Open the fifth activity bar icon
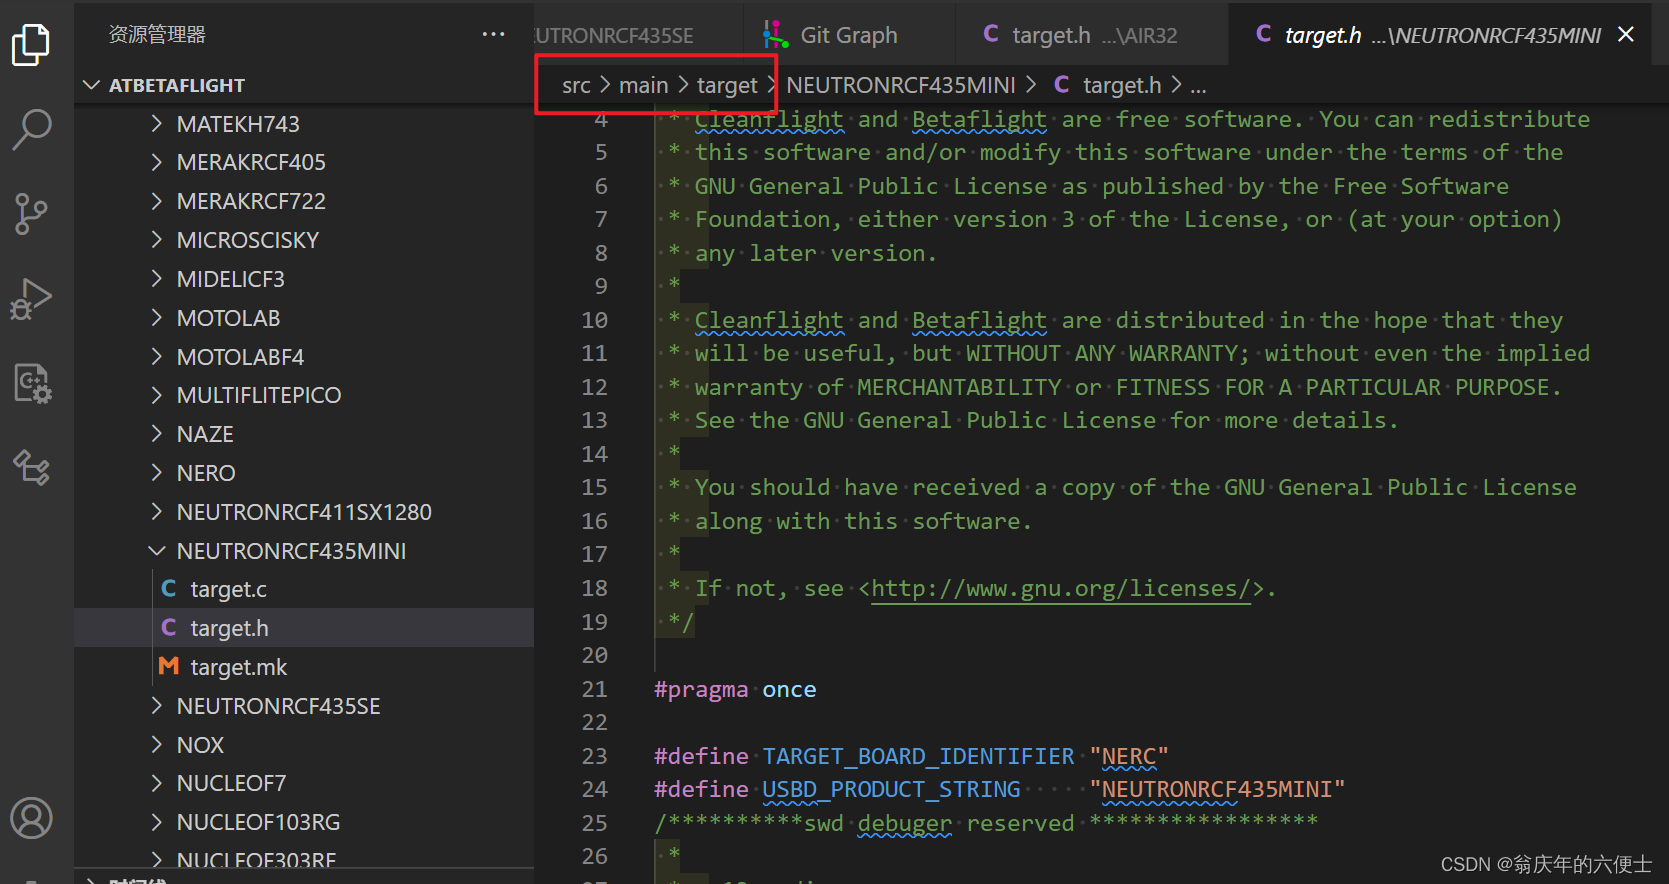The height and width of the screenshot is (884, 1669). [31, 383]
